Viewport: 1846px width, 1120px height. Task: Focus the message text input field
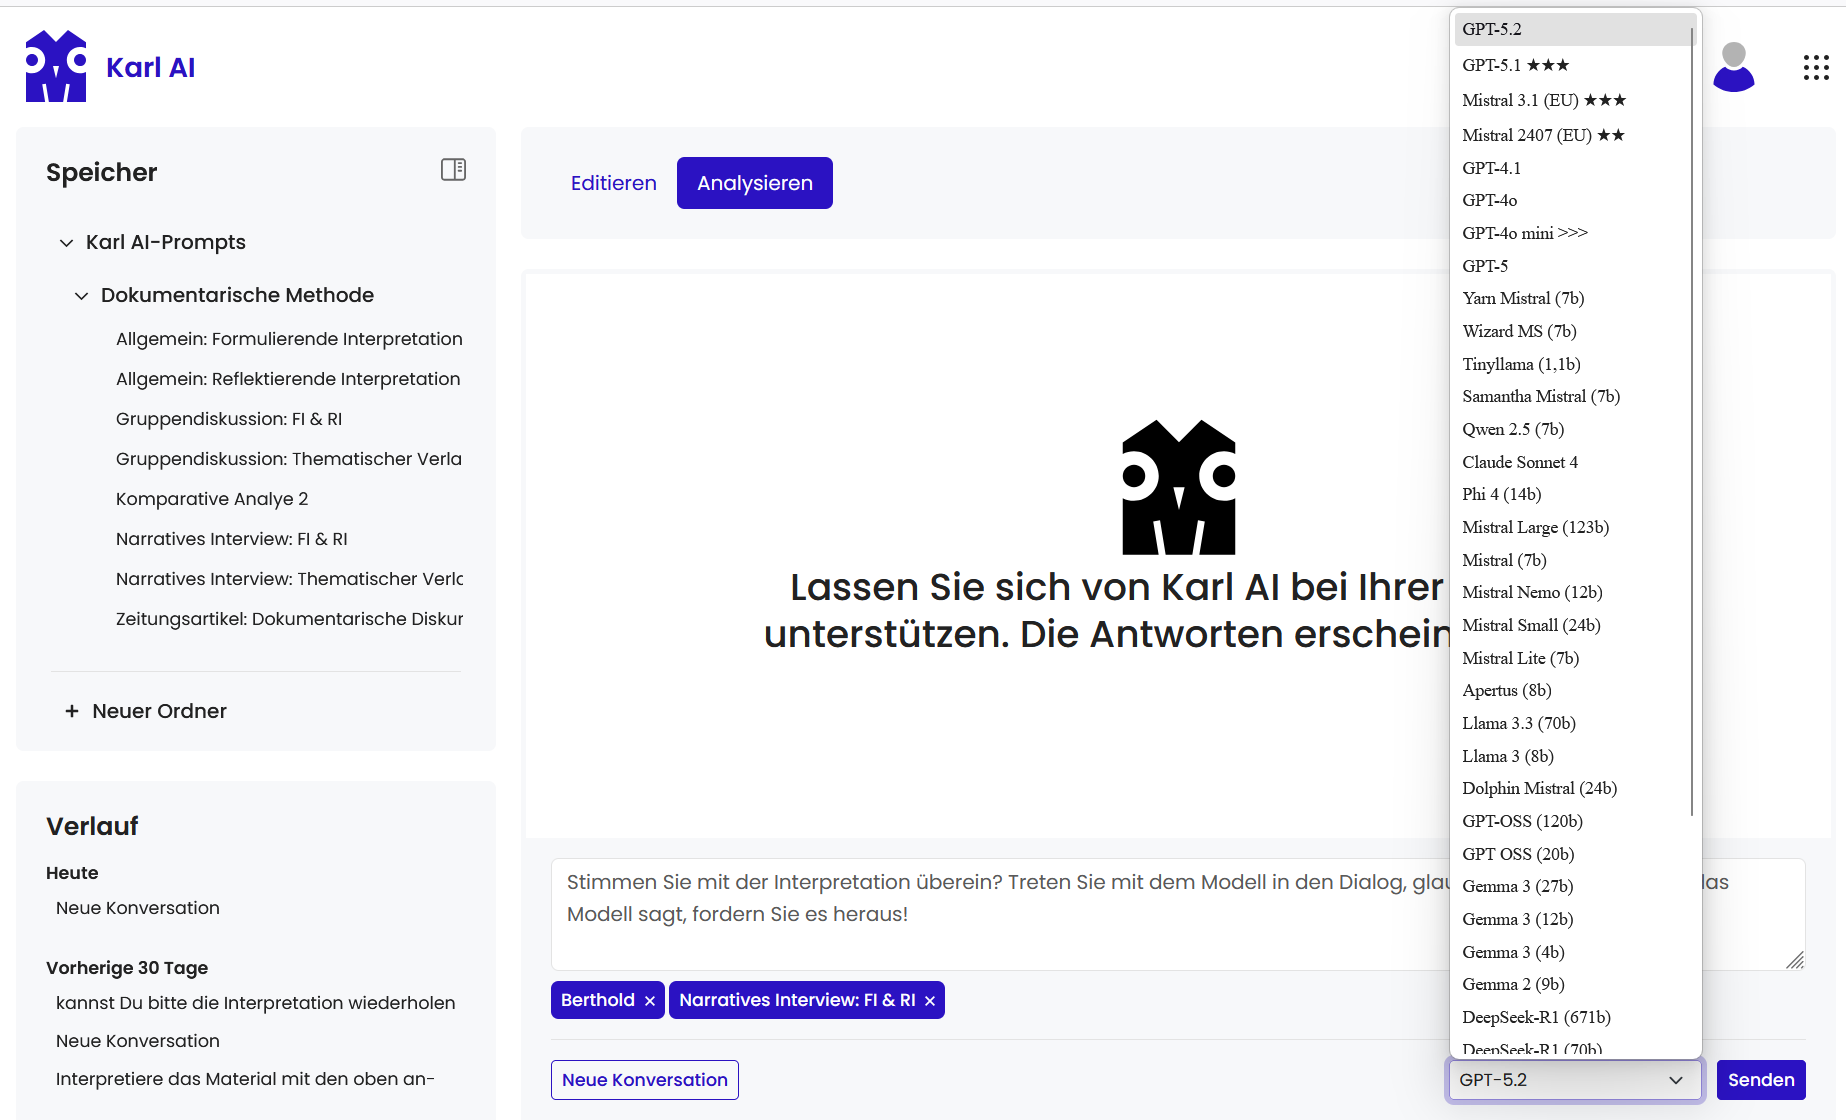tap(1178, 914)
